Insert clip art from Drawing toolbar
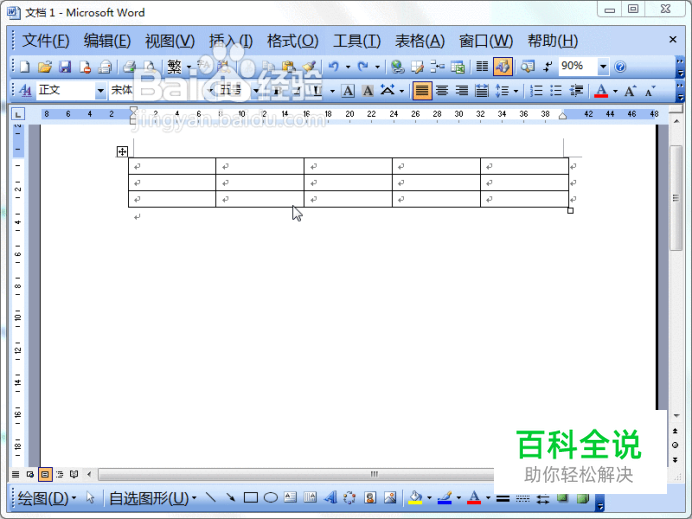Screen dimensions: 692x519 [370, 497]
